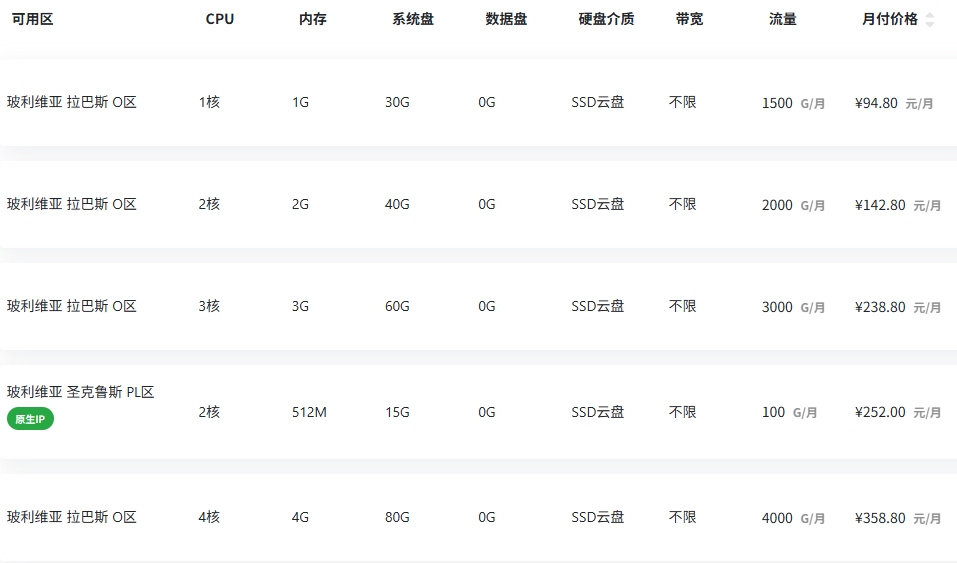Select the ¥142.80 monthly plan price
This screenshot has height=563, width=957.
pos(881,205)
